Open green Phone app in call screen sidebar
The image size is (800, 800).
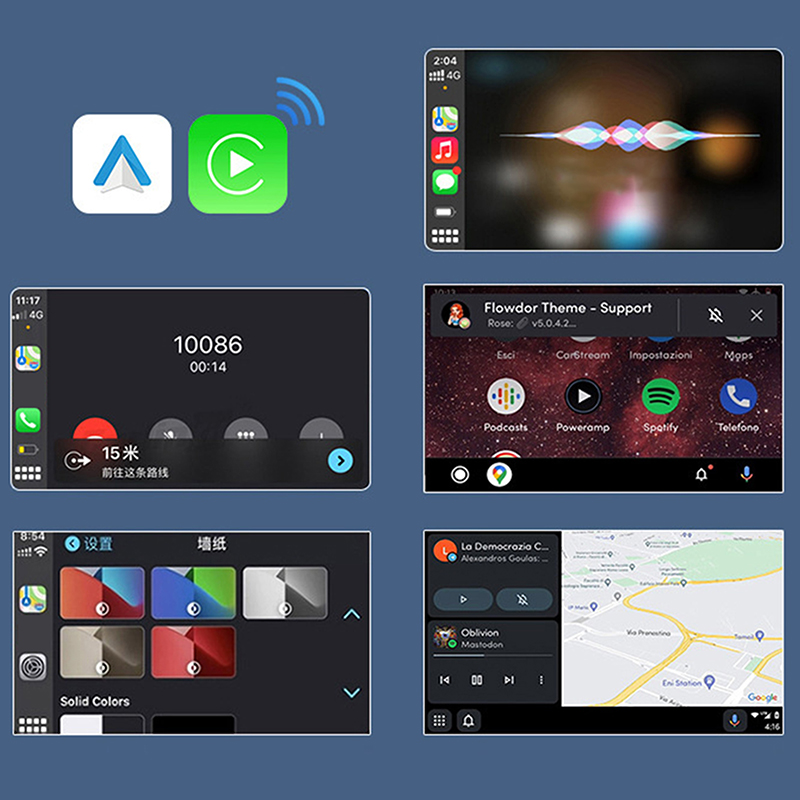(27, 419)
